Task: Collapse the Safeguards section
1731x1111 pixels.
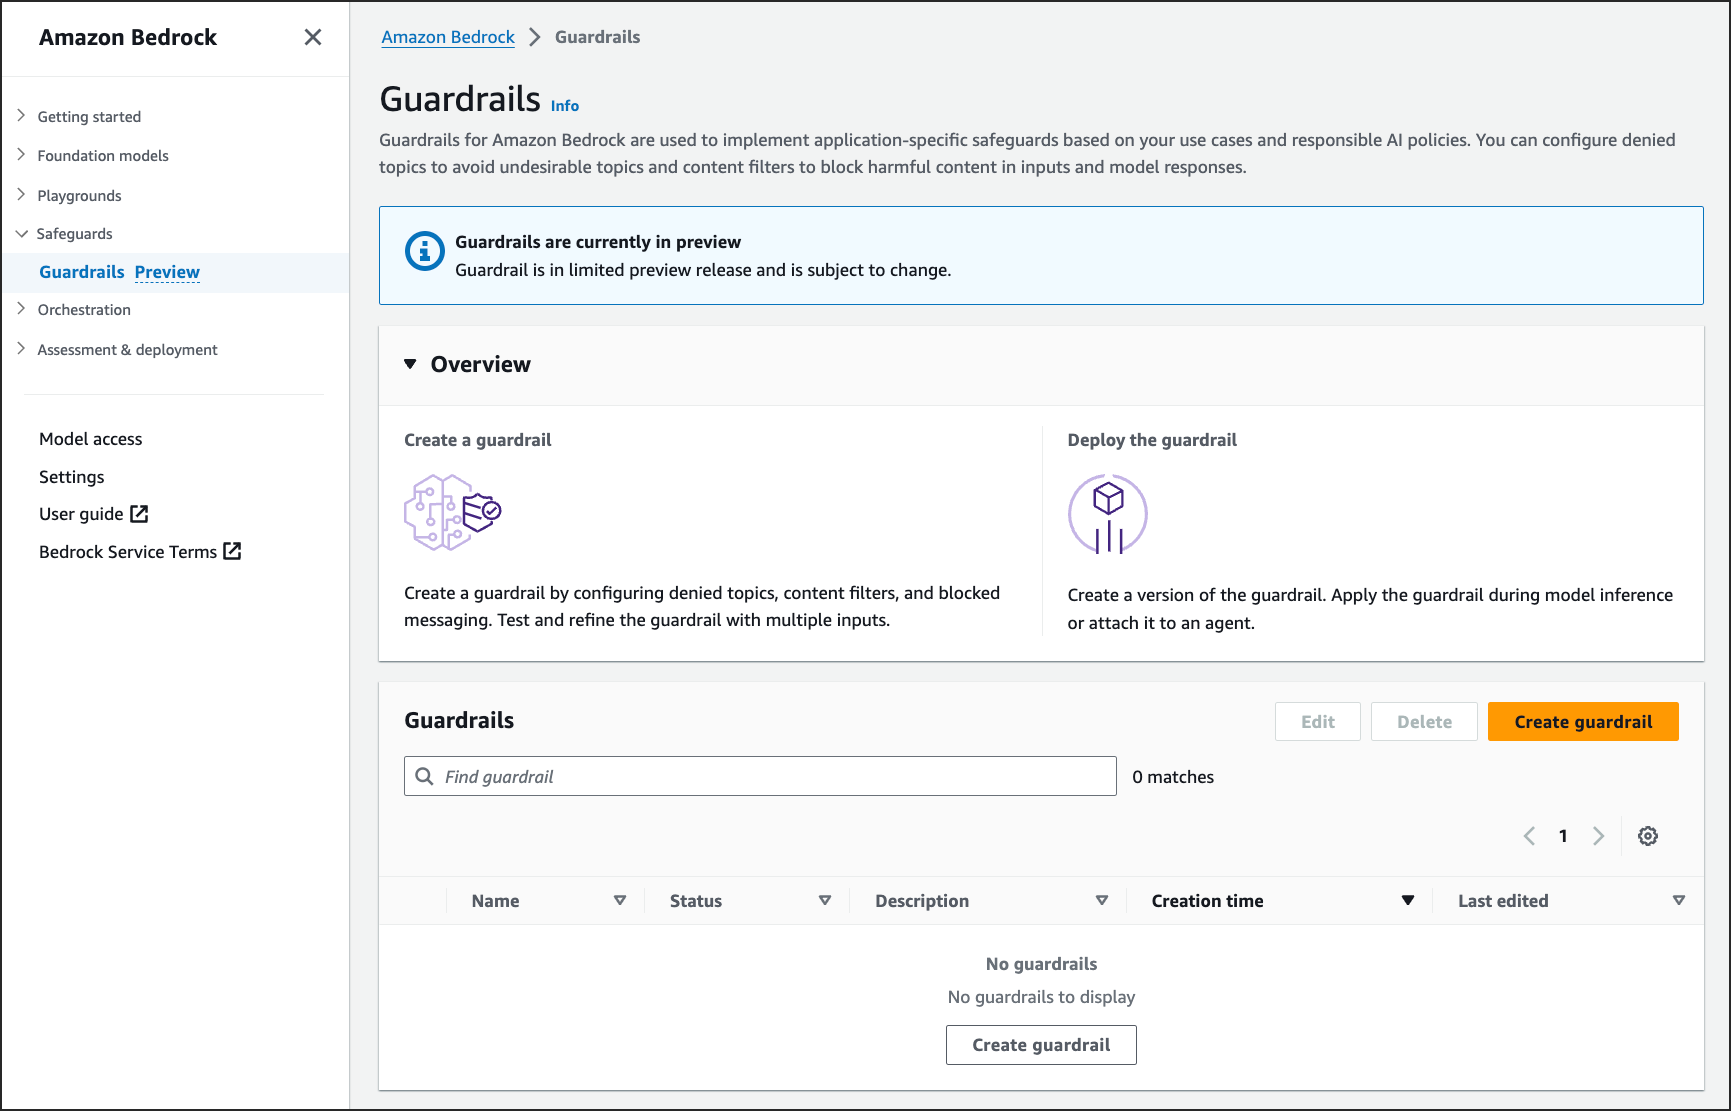Action: (21, 234)
